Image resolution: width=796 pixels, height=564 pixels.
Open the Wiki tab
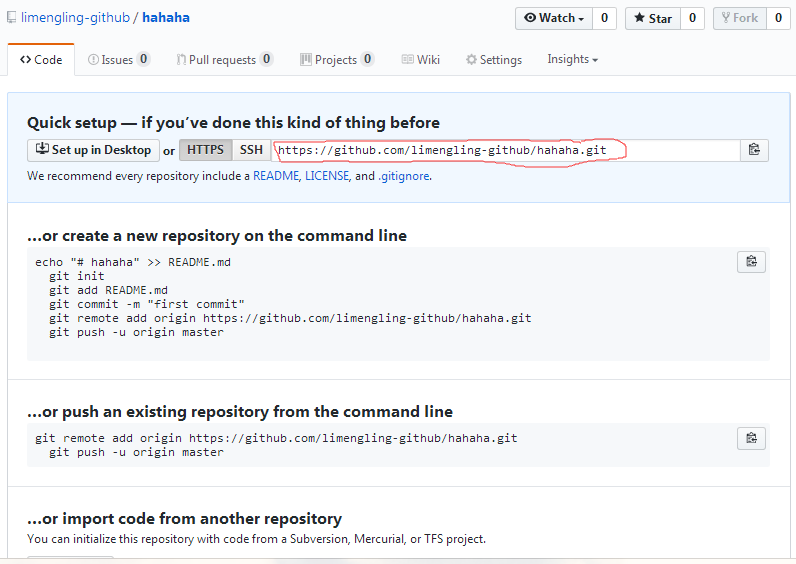coord(421,60)
